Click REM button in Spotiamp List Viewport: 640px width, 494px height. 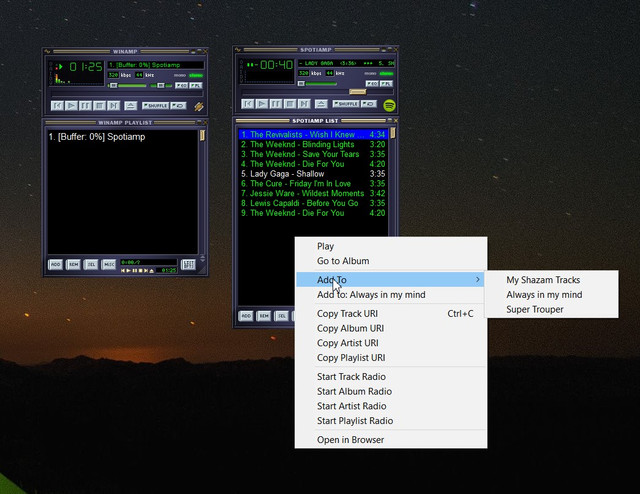(264, 316)
